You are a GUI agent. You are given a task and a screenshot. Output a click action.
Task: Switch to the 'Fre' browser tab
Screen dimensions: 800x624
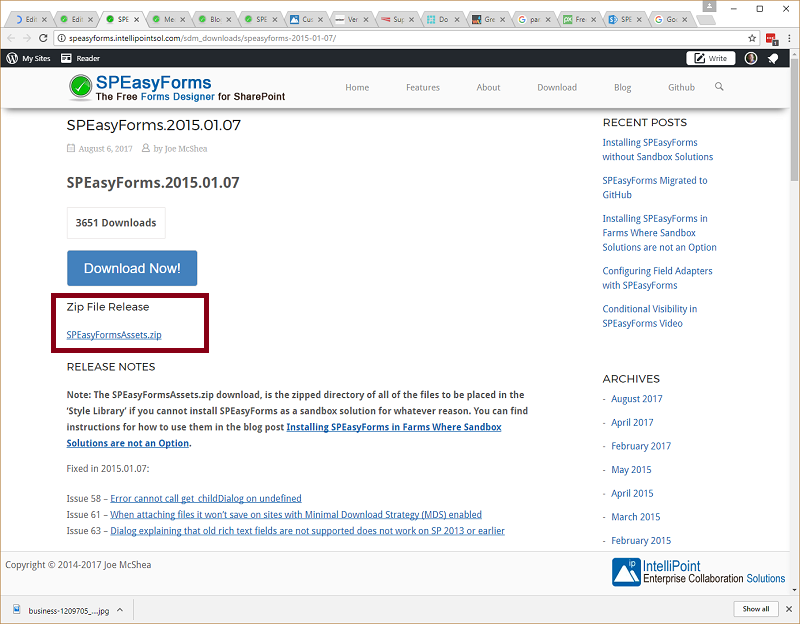click(x=580, y=19)
